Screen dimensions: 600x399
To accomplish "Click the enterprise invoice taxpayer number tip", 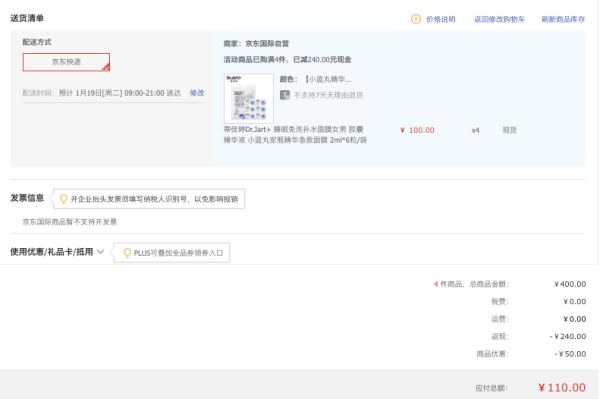I will 149,199.
